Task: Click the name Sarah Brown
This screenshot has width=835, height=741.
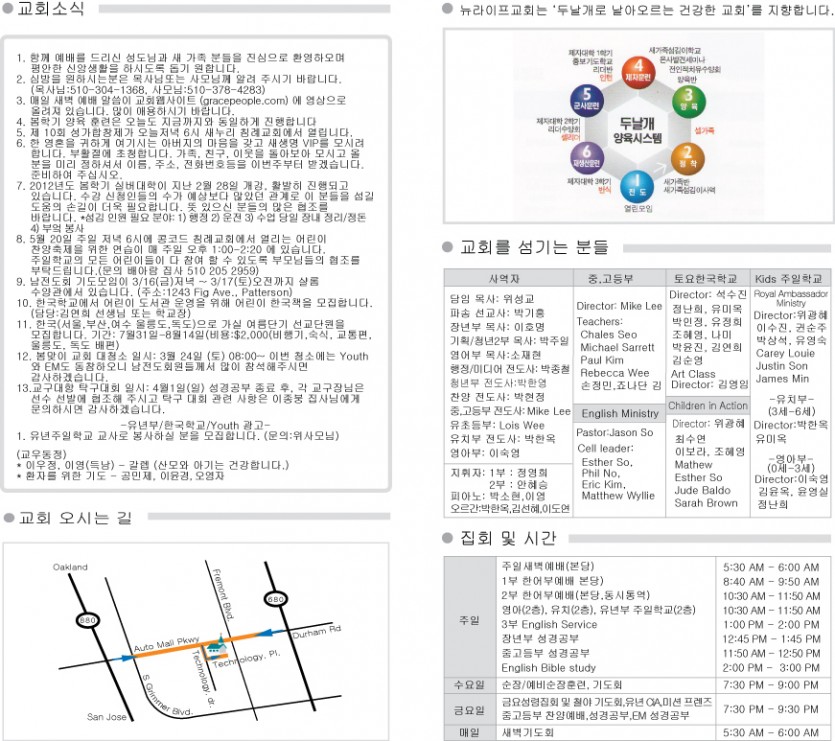Action: tap(706, 503)
